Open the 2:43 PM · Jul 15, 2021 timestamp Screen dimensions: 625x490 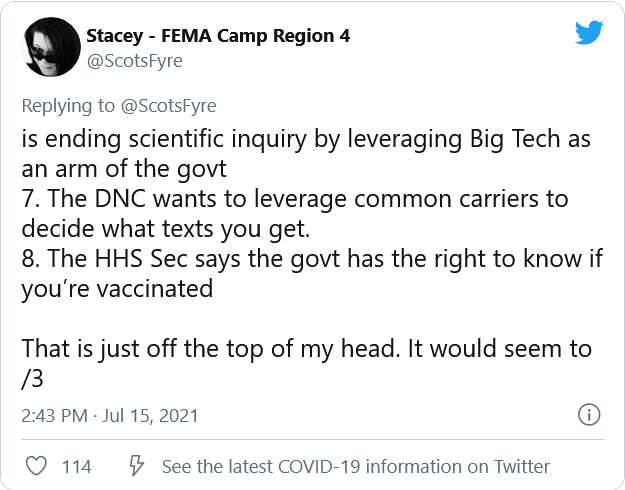pyautogui.click(x=110, y=415)
